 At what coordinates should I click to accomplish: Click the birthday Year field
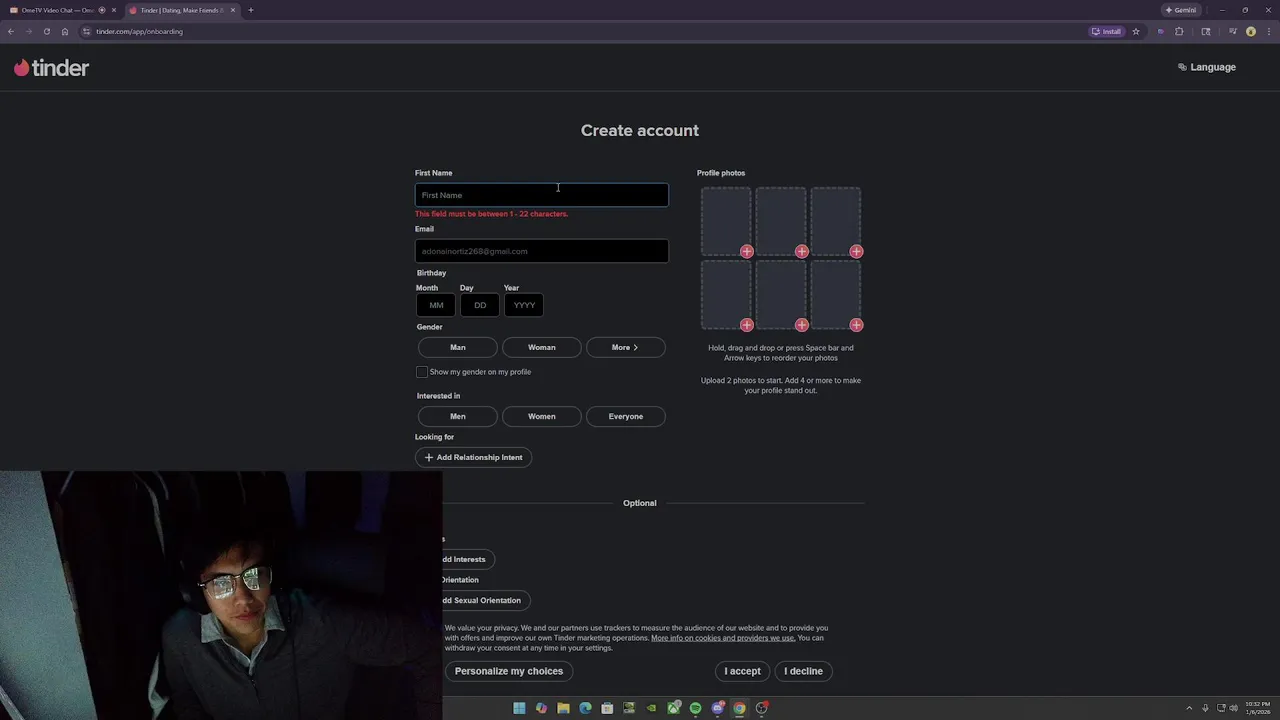[524, 305]
